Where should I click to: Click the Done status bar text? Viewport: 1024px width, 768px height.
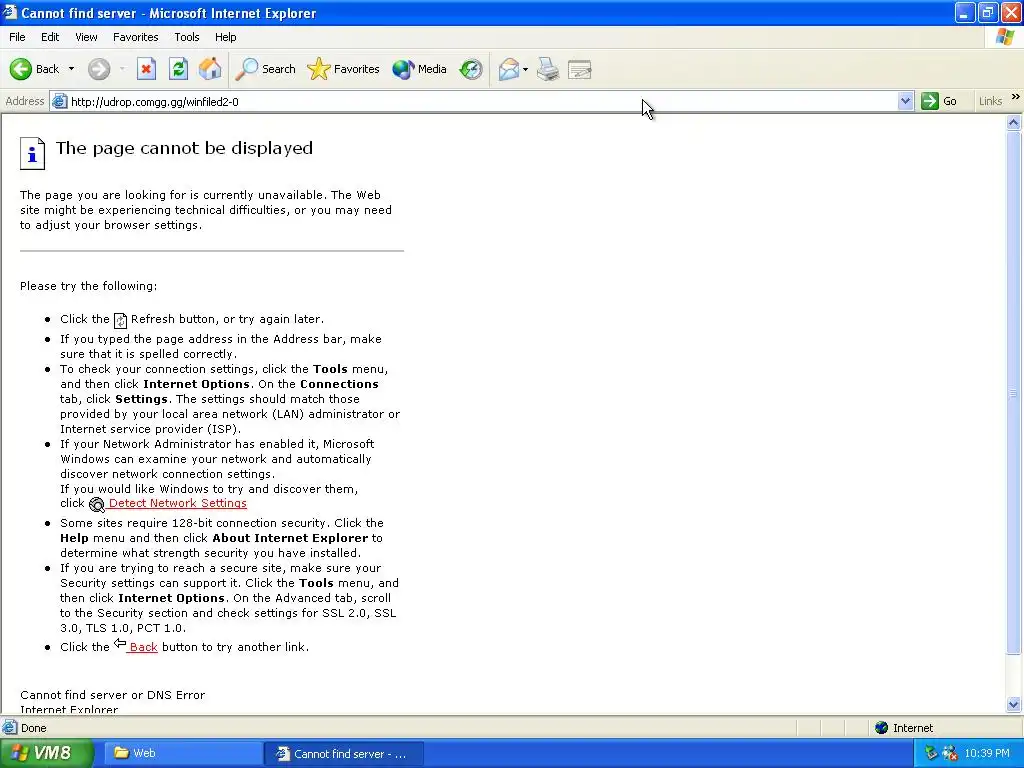pos(33,728)
